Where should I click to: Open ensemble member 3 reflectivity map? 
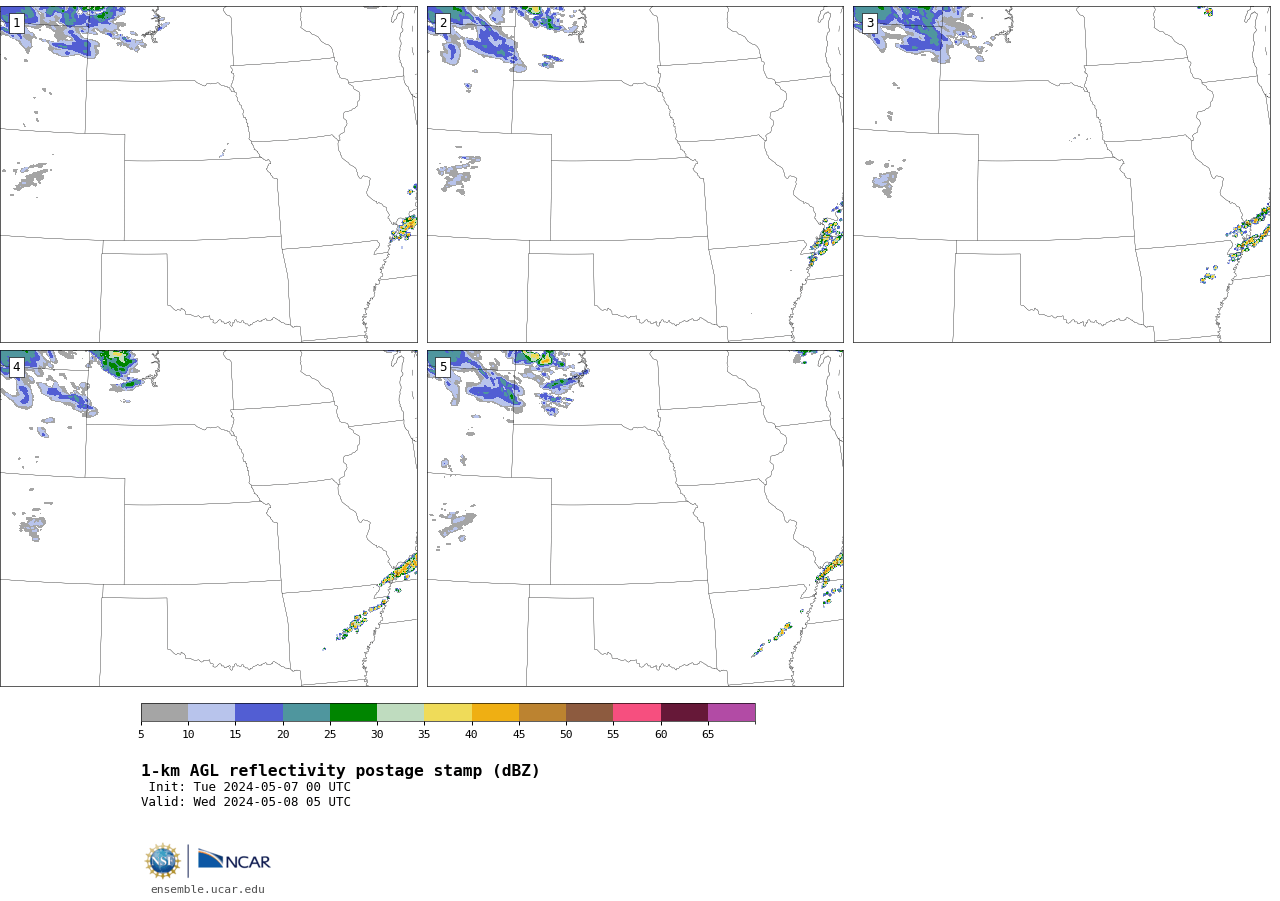[x=1061, y=174]
